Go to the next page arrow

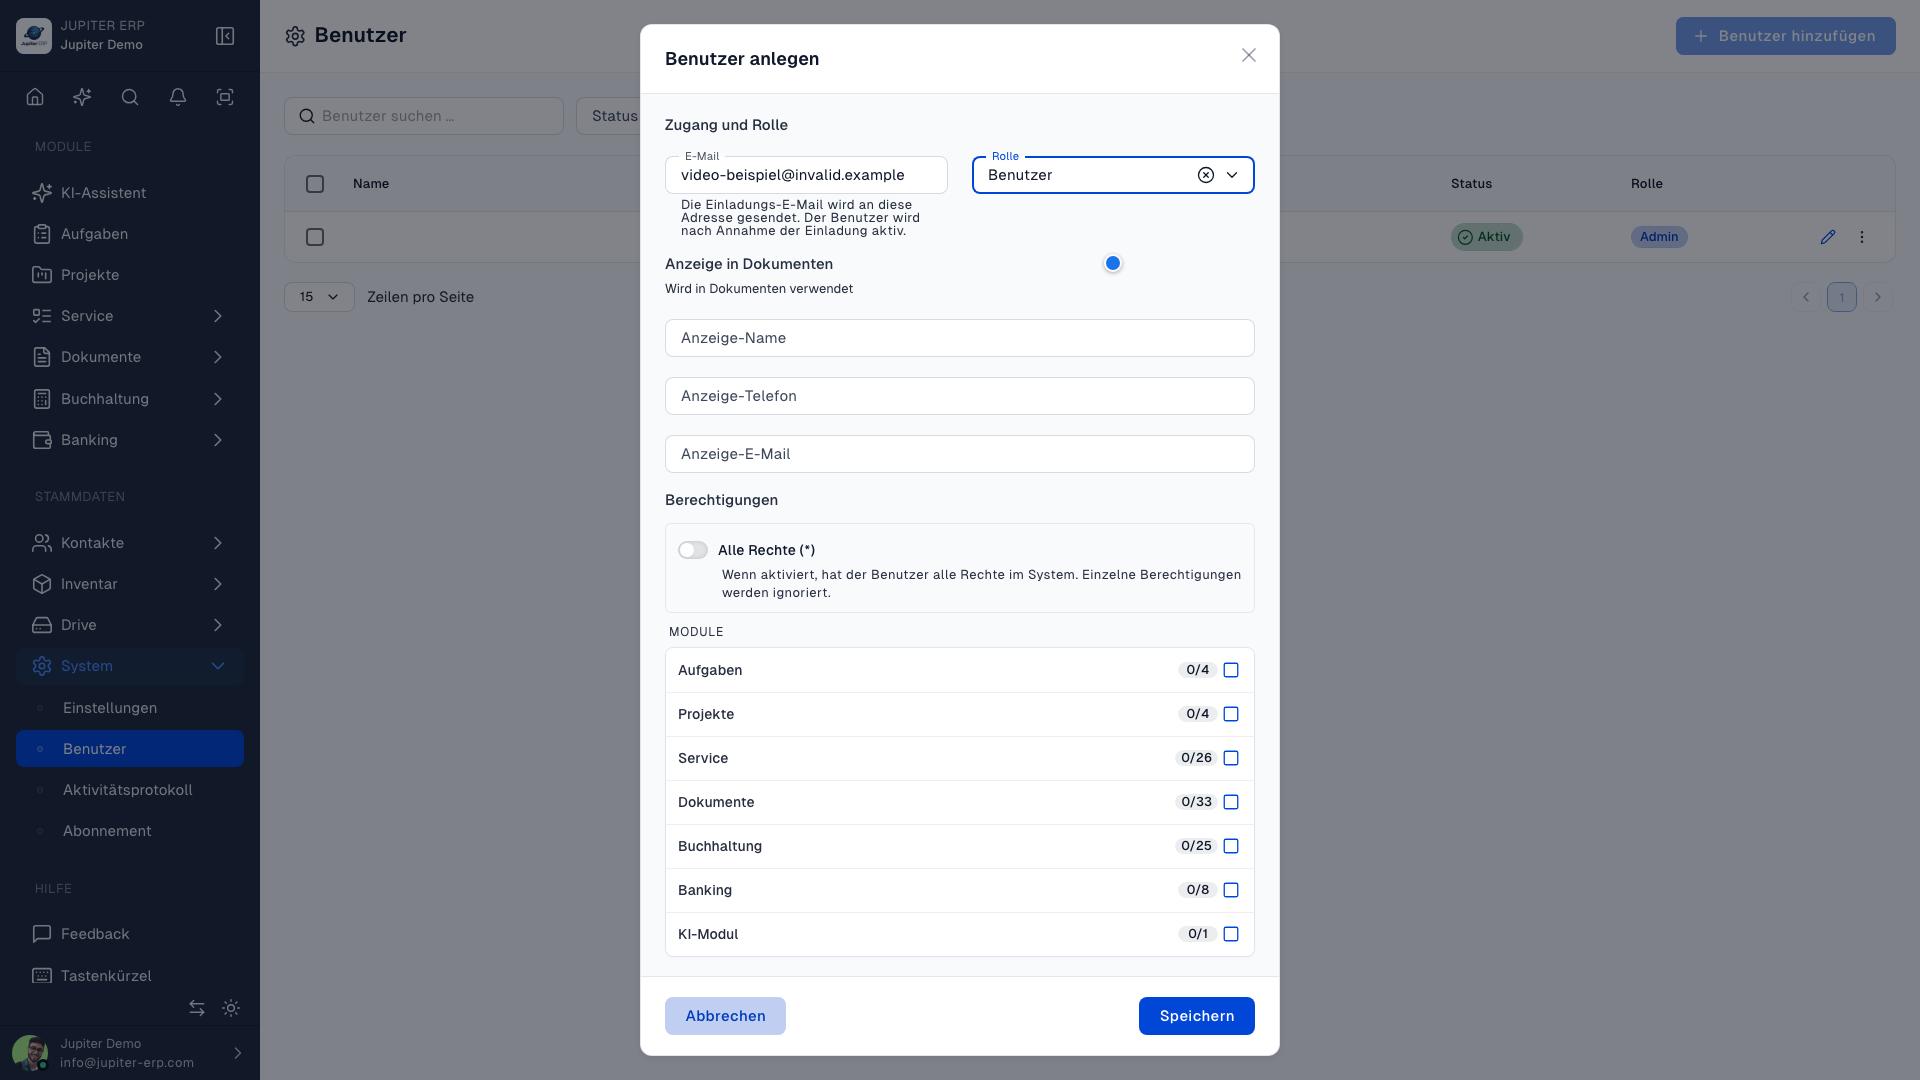coord(1878,297)
